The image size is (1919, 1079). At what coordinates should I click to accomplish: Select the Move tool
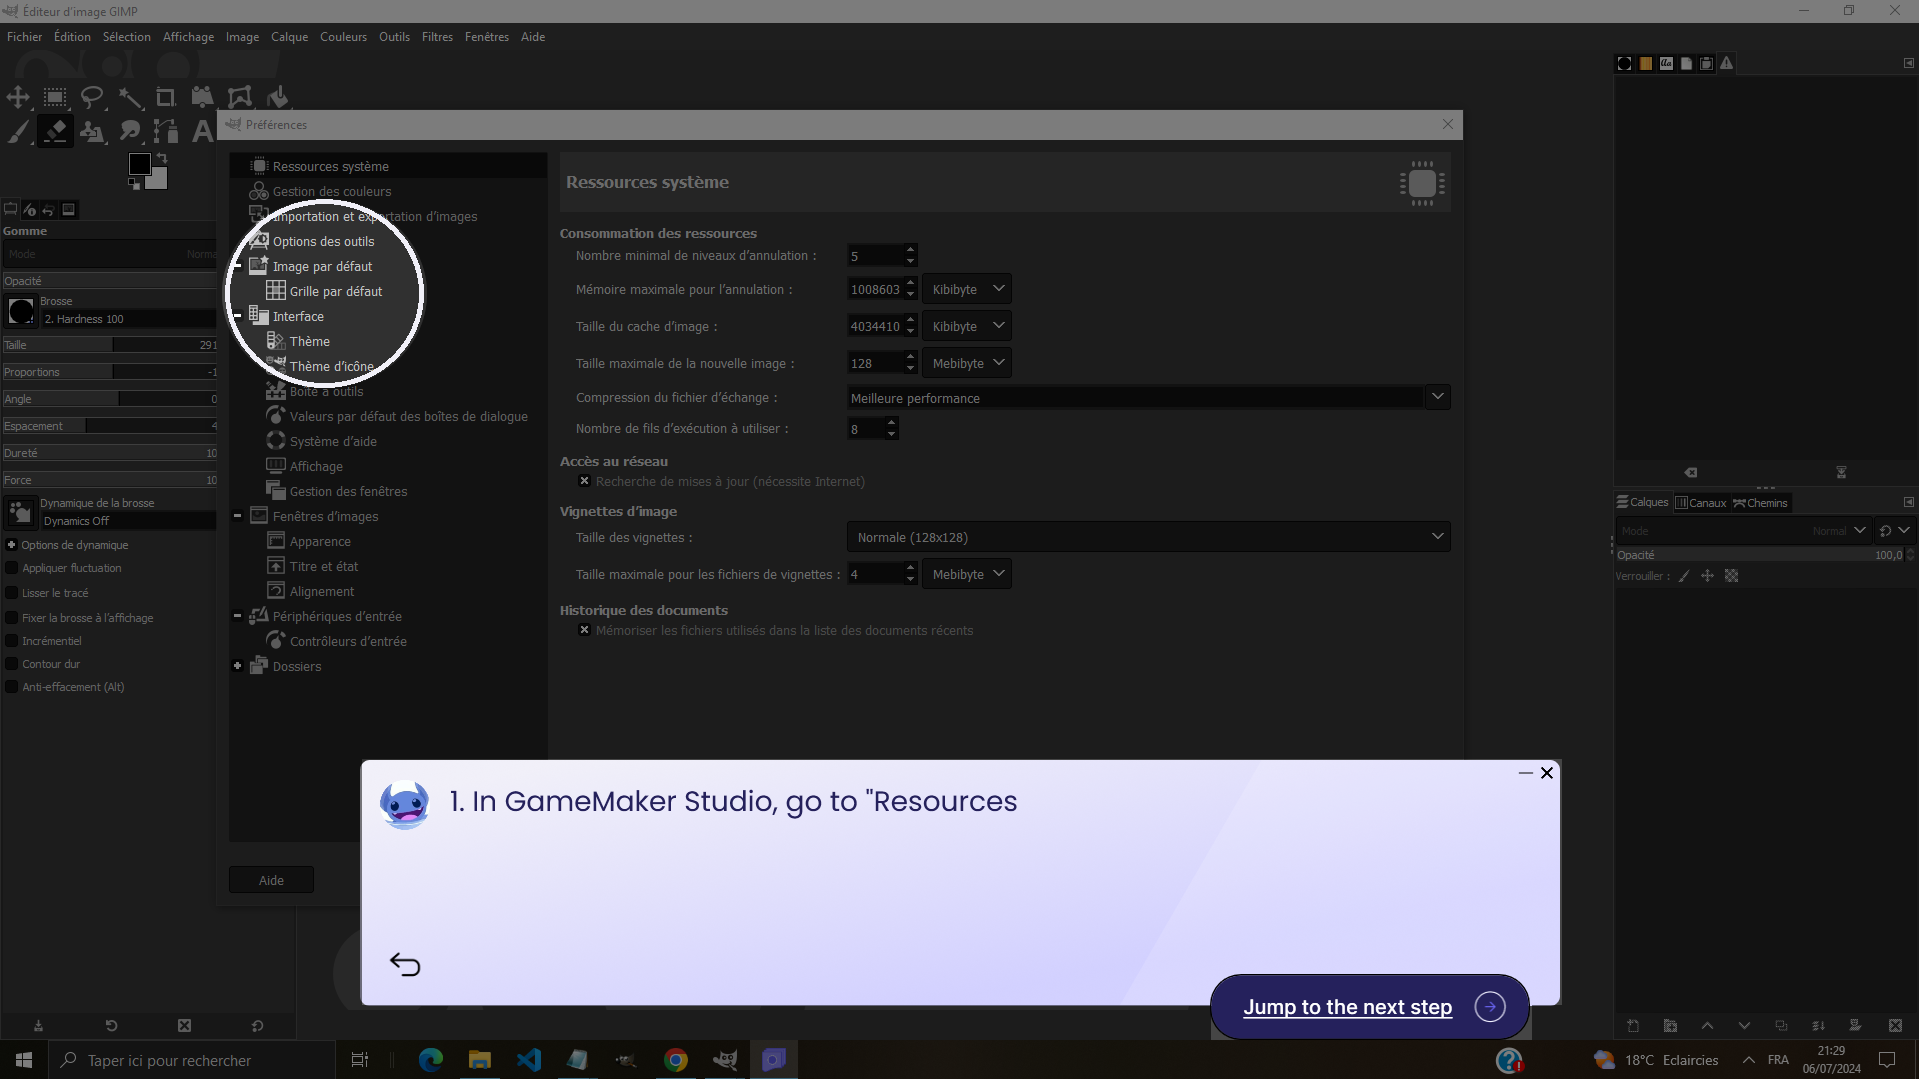pos(18,97)
